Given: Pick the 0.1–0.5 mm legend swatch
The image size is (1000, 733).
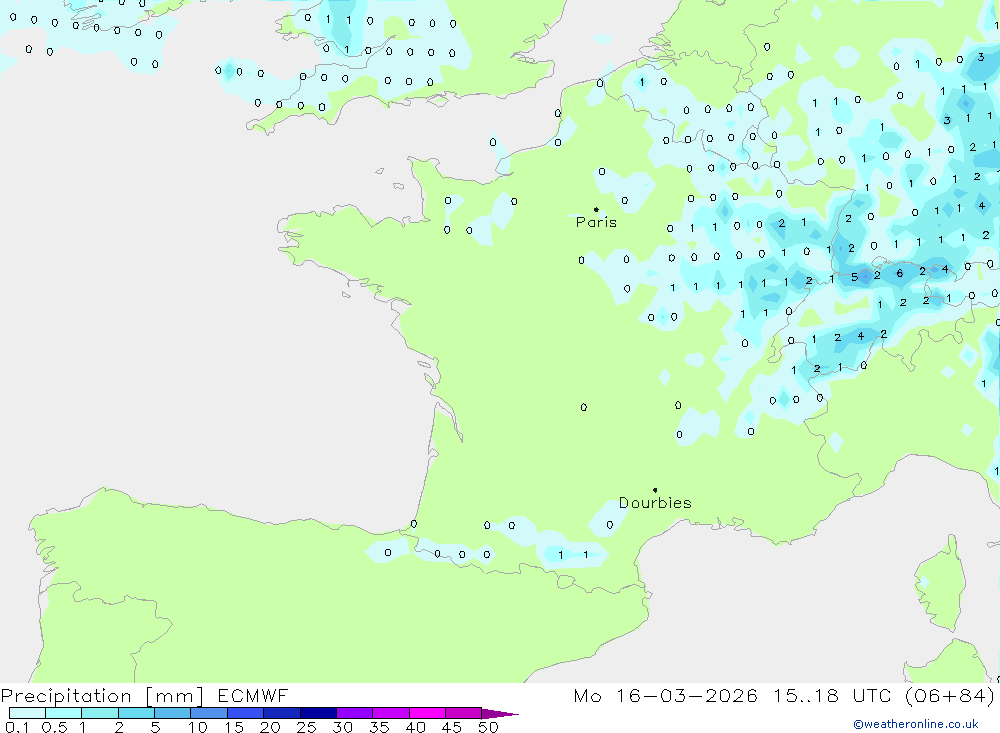Looking at the screenshot, I should click(27, 713).
